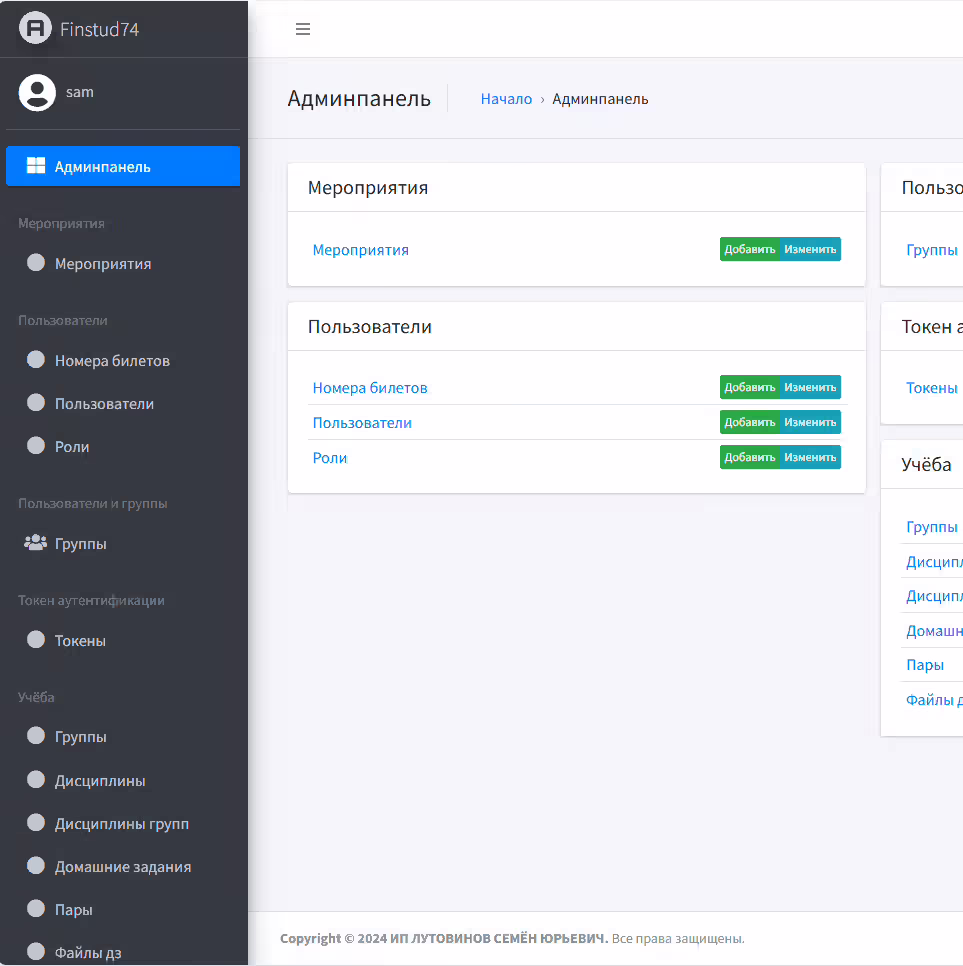Open Роли link in the card
Image resolution: width=963 pixels, height=966 pixels.
[x=330, y=458]
